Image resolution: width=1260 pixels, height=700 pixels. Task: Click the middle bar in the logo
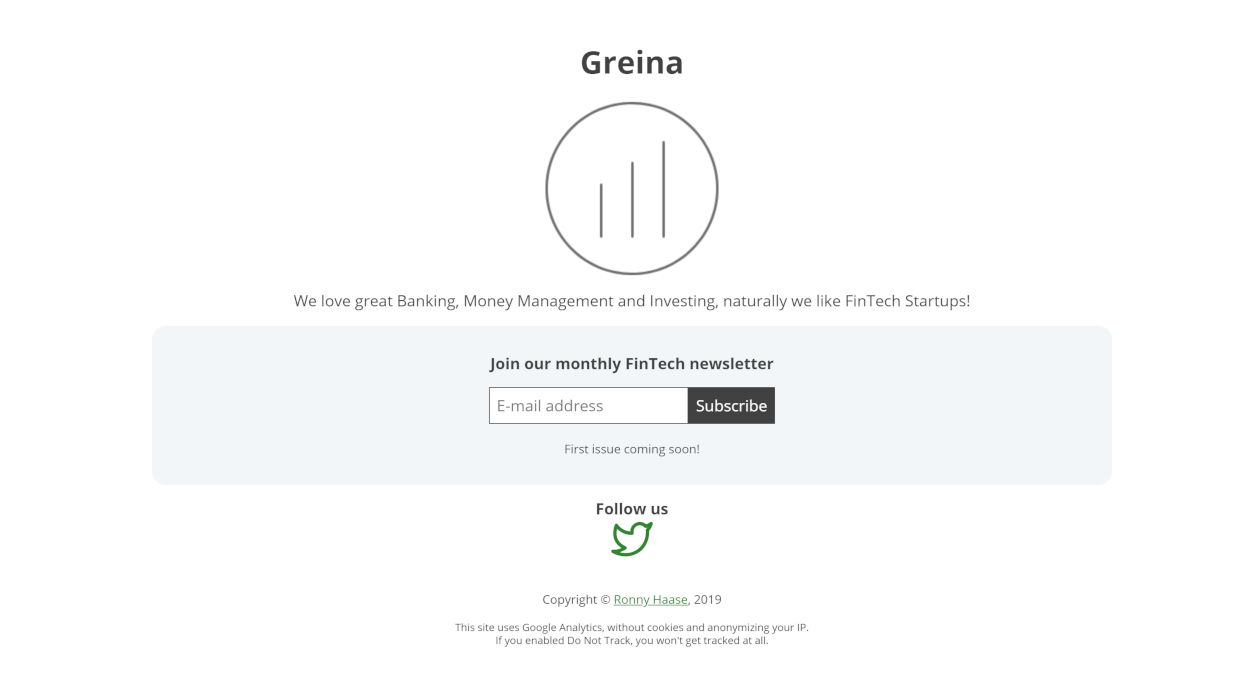632,199
